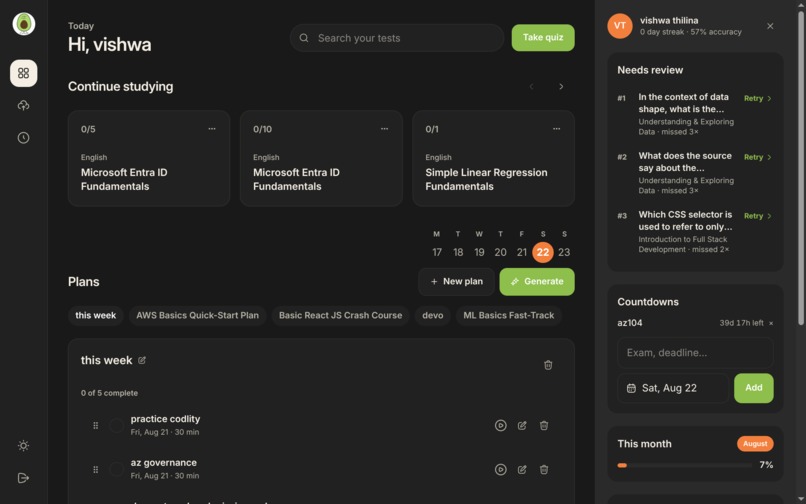This screenshot has width=806, height=504.
Task: Click the Generate plan button
Action: [x=537, y=281]
